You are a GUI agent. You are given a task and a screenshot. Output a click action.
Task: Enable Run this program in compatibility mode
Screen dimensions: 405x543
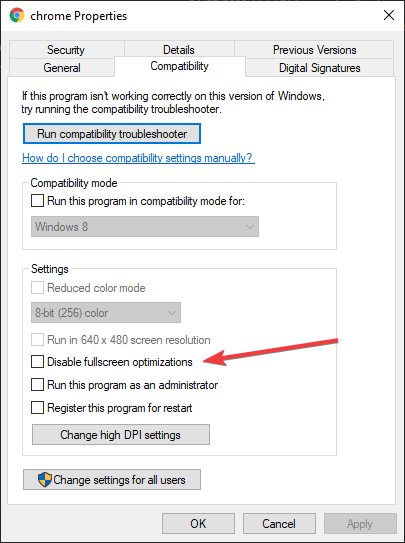coord(37,201)
